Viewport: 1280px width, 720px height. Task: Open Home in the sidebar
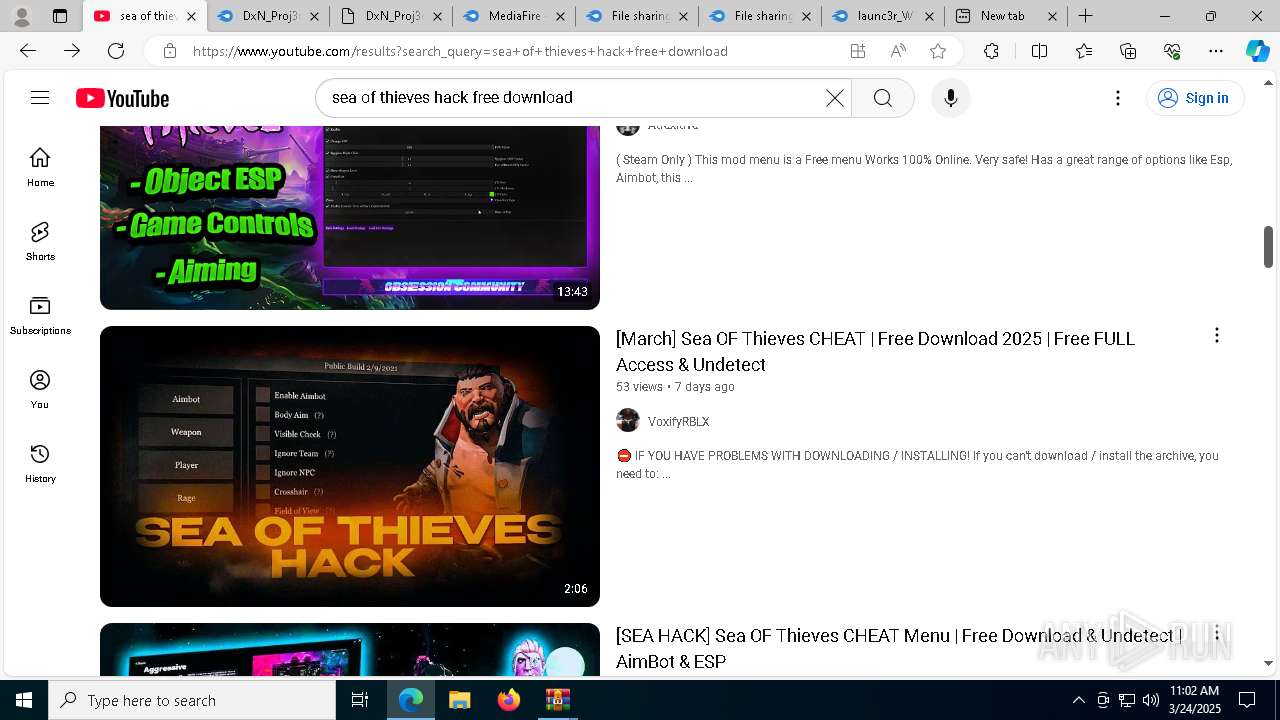[x=40, y=167]
